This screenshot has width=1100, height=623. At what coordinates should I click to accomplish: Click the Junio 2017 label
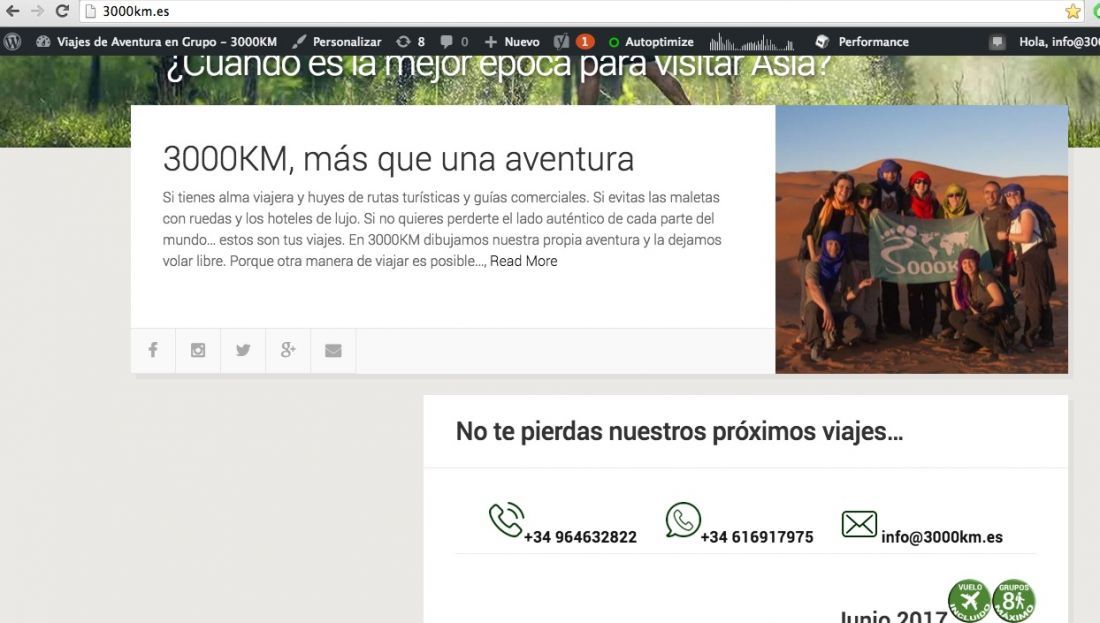pos(893,617)
